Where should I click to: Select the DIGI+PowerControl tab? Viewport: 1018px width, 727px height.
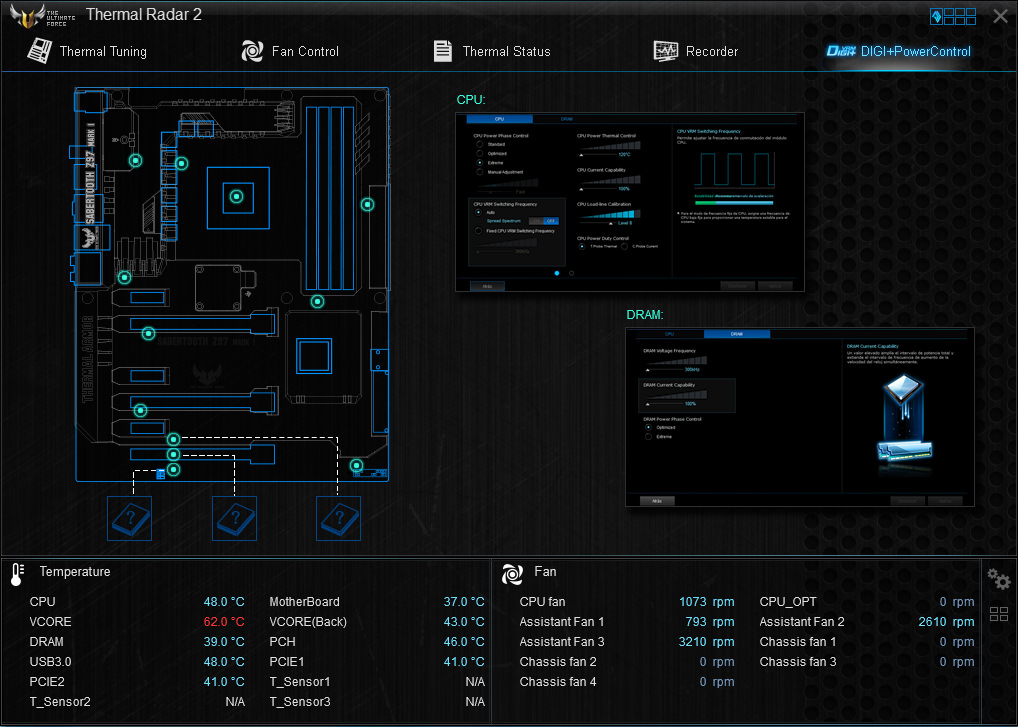tap(899, 51)
